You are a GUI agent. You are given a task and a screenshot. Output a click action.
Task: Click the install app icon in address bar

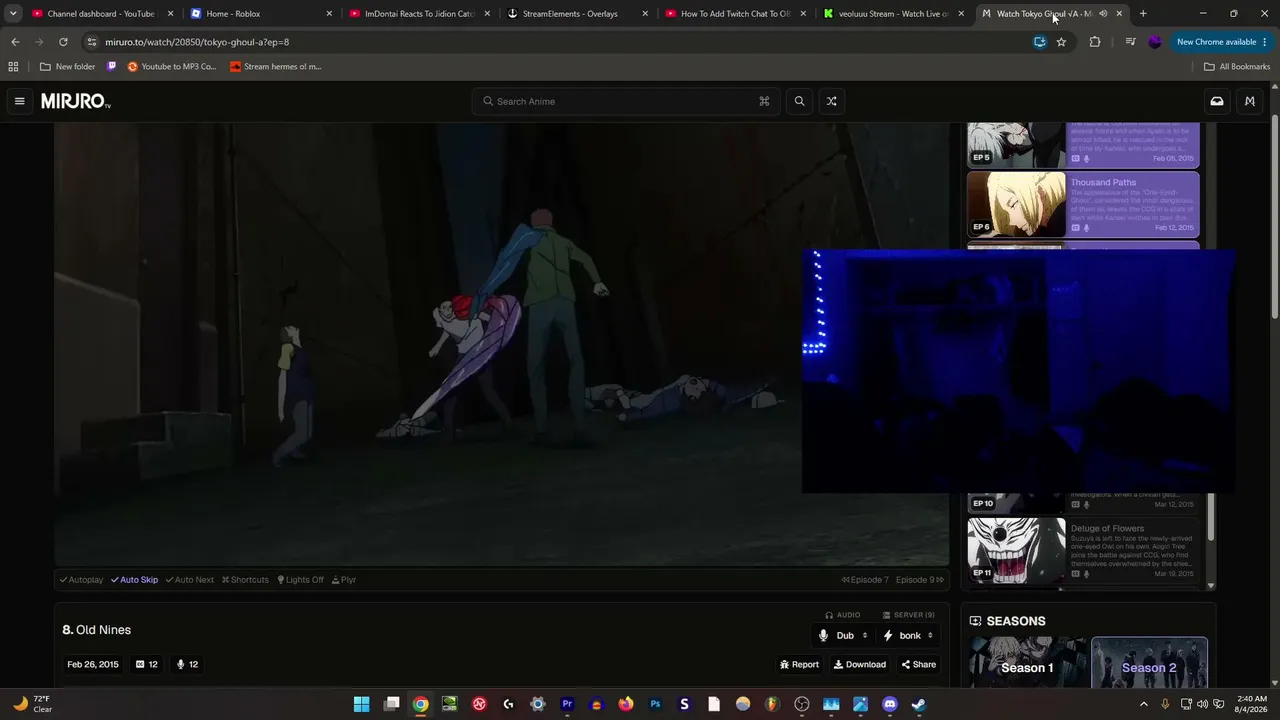click(1040, 42)
